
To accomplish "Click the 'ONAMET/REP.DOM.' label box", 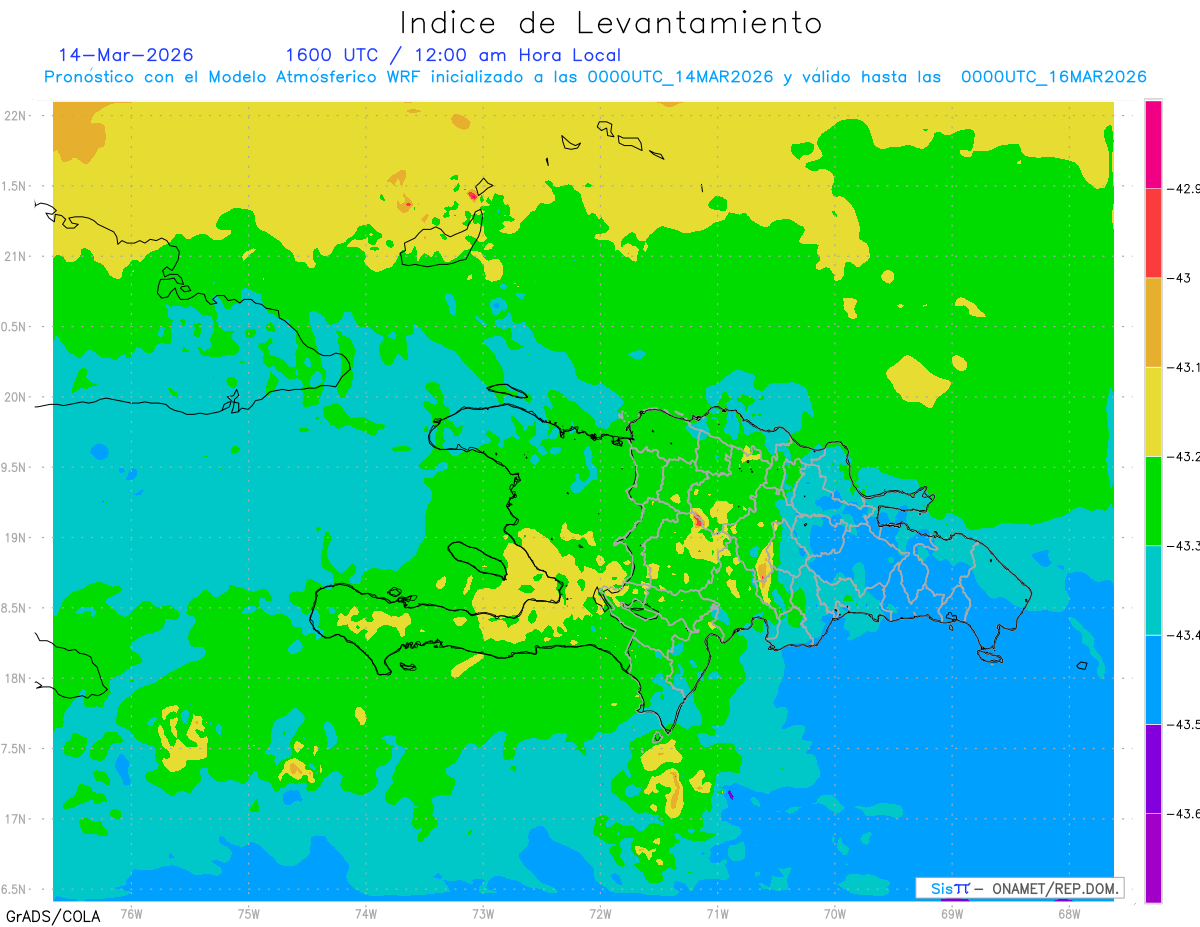I will tap(1019, 888).
